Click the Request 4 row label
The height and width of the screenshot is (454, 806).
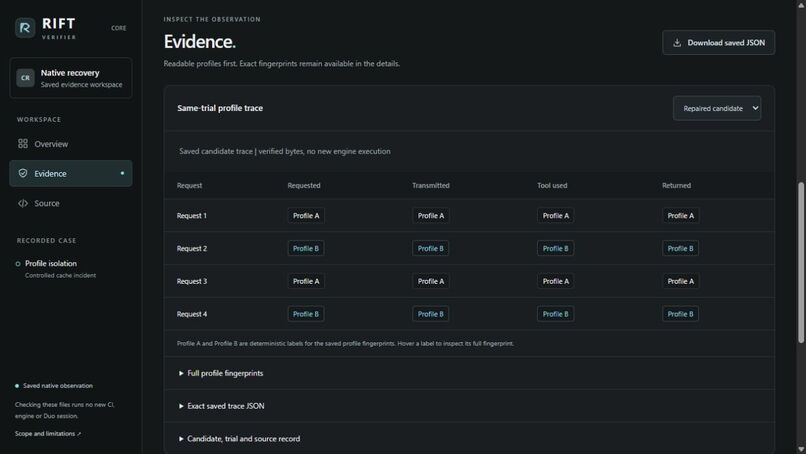pos(192,314)
